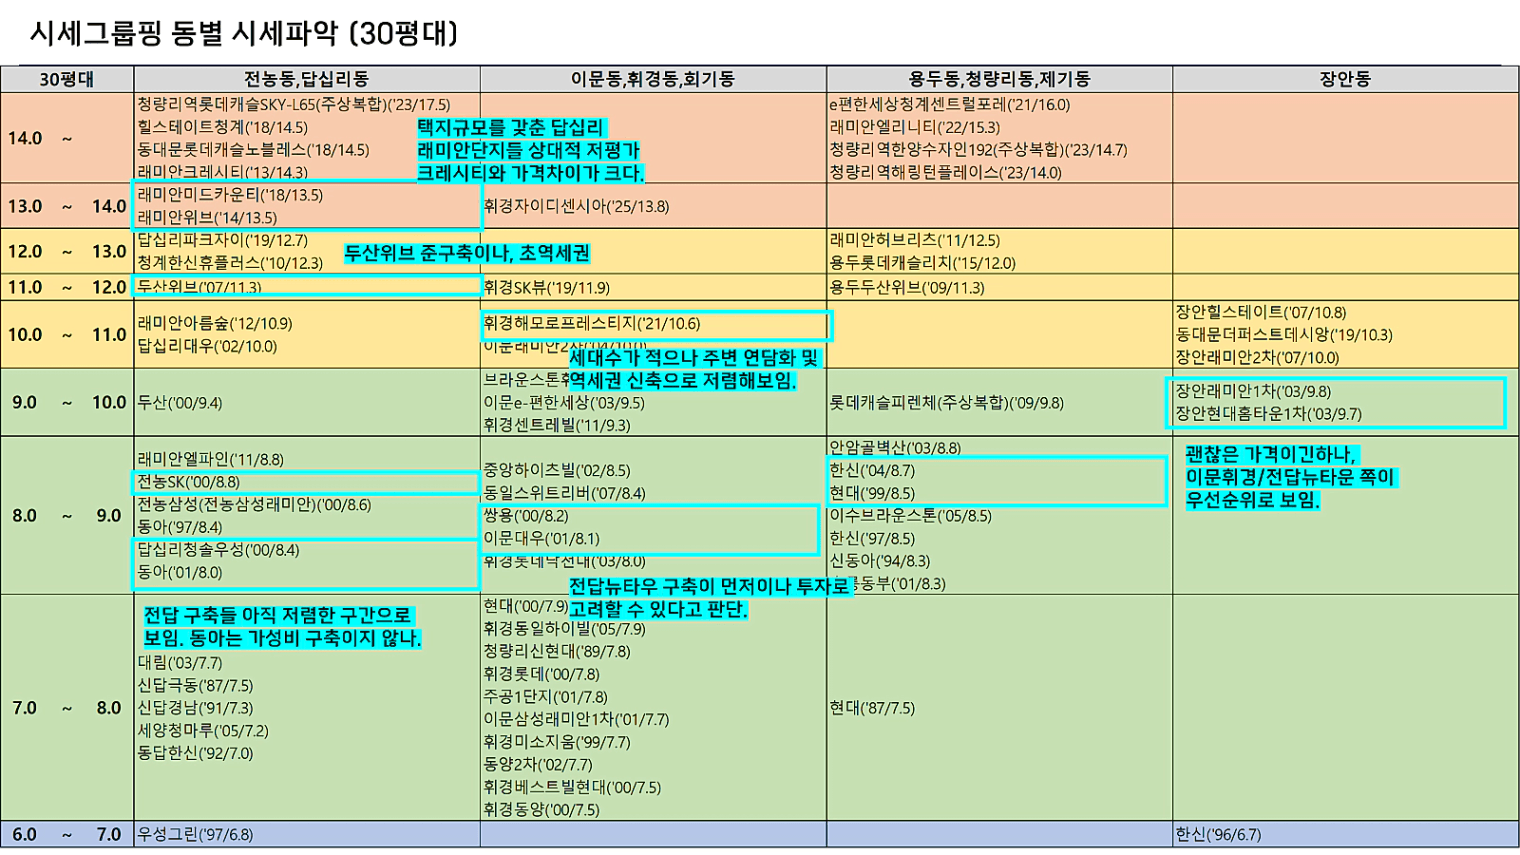
Task: Click entry '휘경SK뷰('19/11.9)'
Action: 546,287
